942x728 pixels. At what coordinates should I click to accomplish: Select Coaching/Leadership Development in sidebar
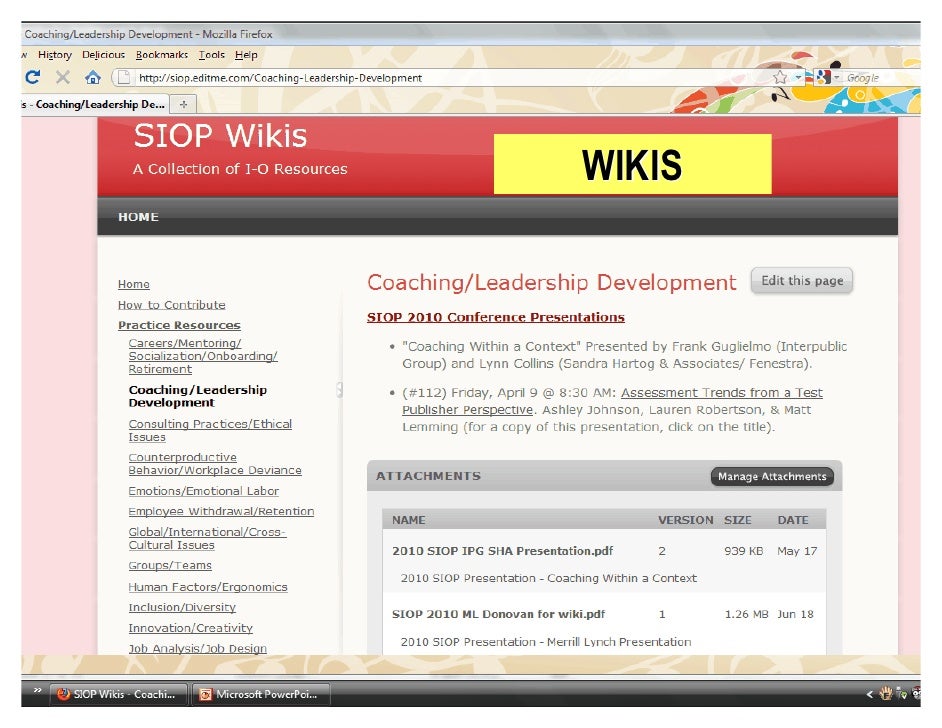(x=198, y=396)
